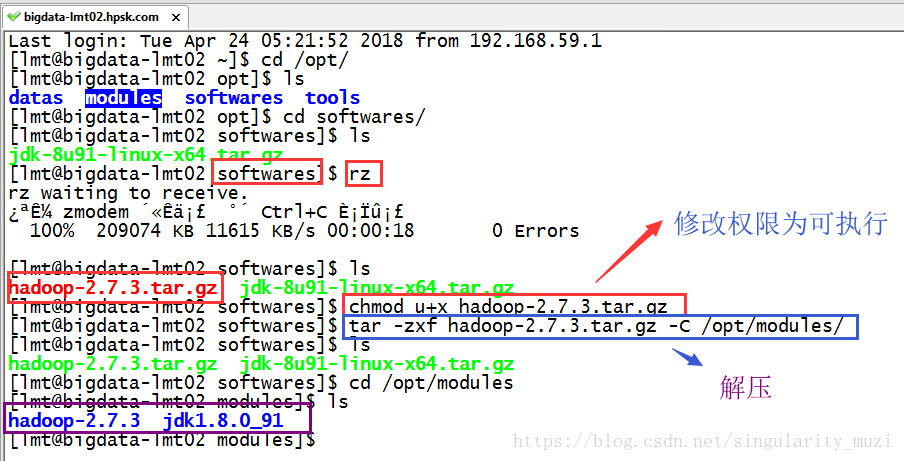904x461 pixels.
Task: Click the highlighted 'modules' directory name
Action: [x=123, y=98]
